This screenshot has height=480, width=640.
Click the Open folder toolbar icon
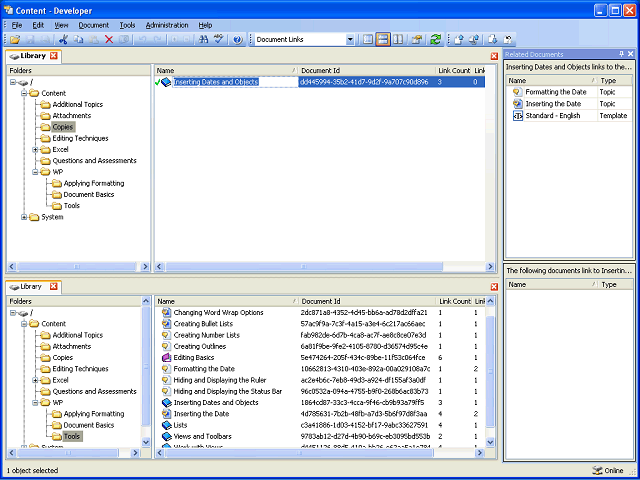16,39
